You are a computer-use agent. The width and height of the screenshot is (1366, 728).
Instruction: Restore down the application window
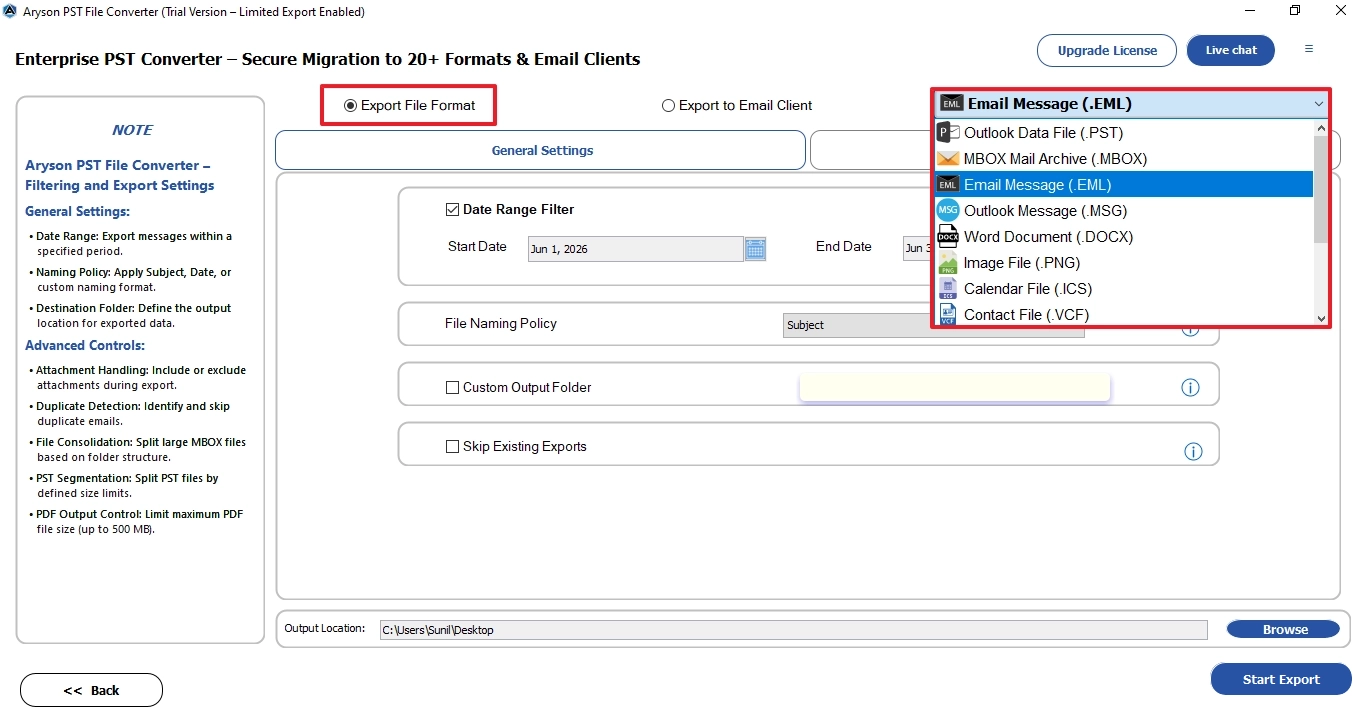point(1295,11)
